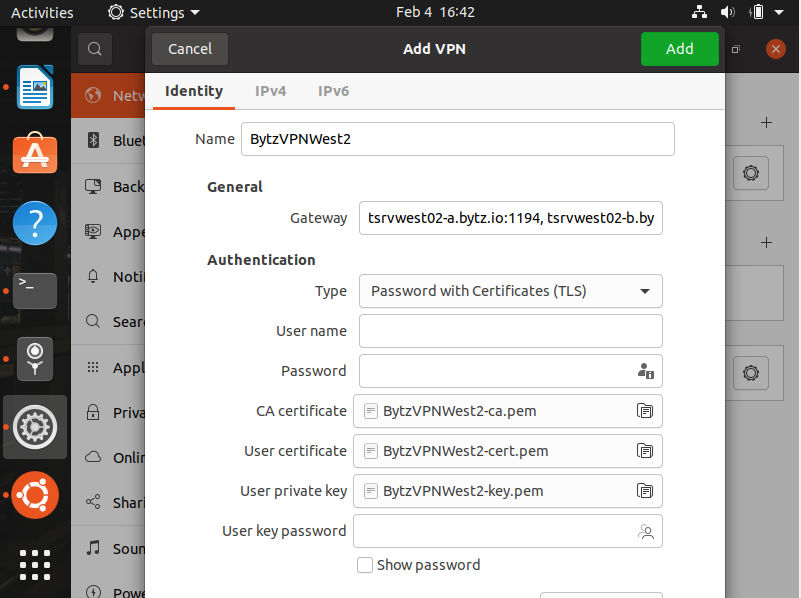Click the file chooser icon for User private key
Screen dimensions: 801x598
[x=645, y=491]
